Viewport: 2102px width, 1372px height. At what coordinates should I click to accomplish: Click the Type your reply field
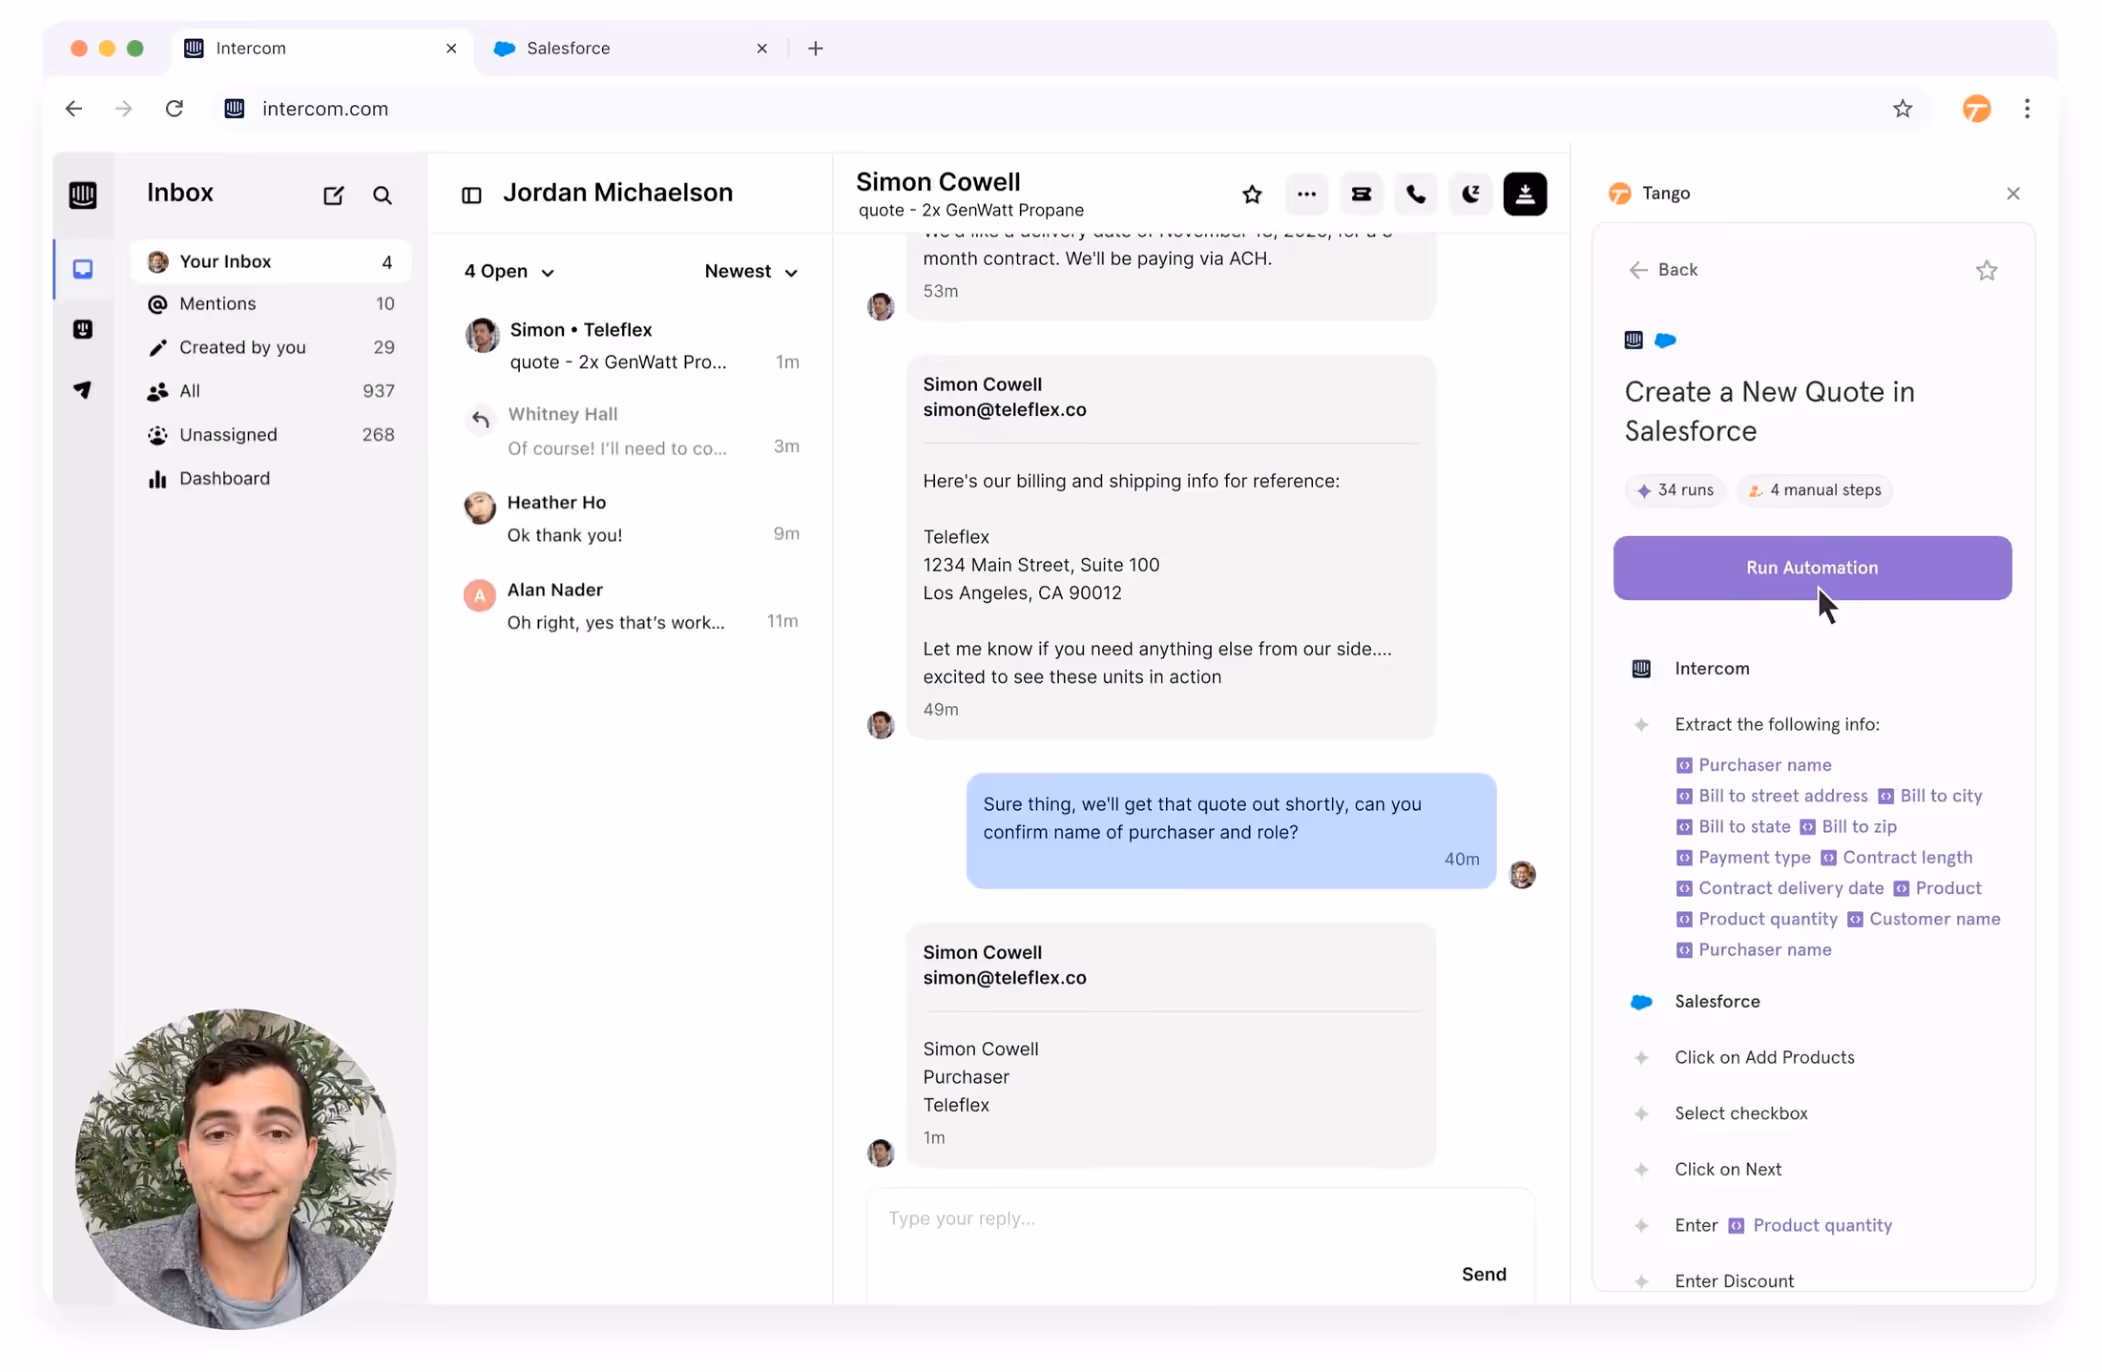pos(1199,1218)
